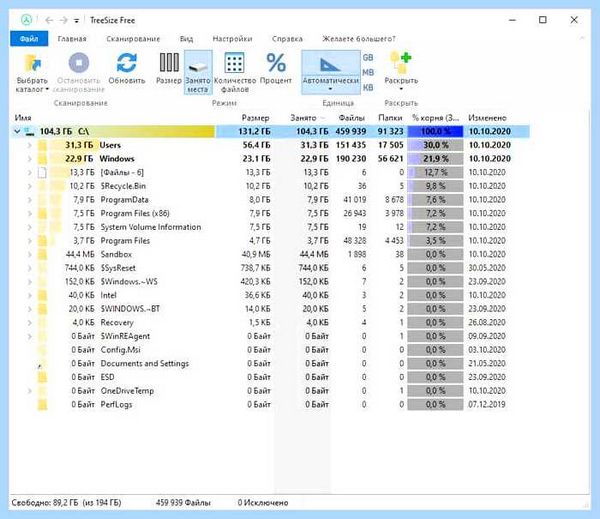Expand System Volume Information folder
This screenshot has height=519, width=600.
(29, 227)
